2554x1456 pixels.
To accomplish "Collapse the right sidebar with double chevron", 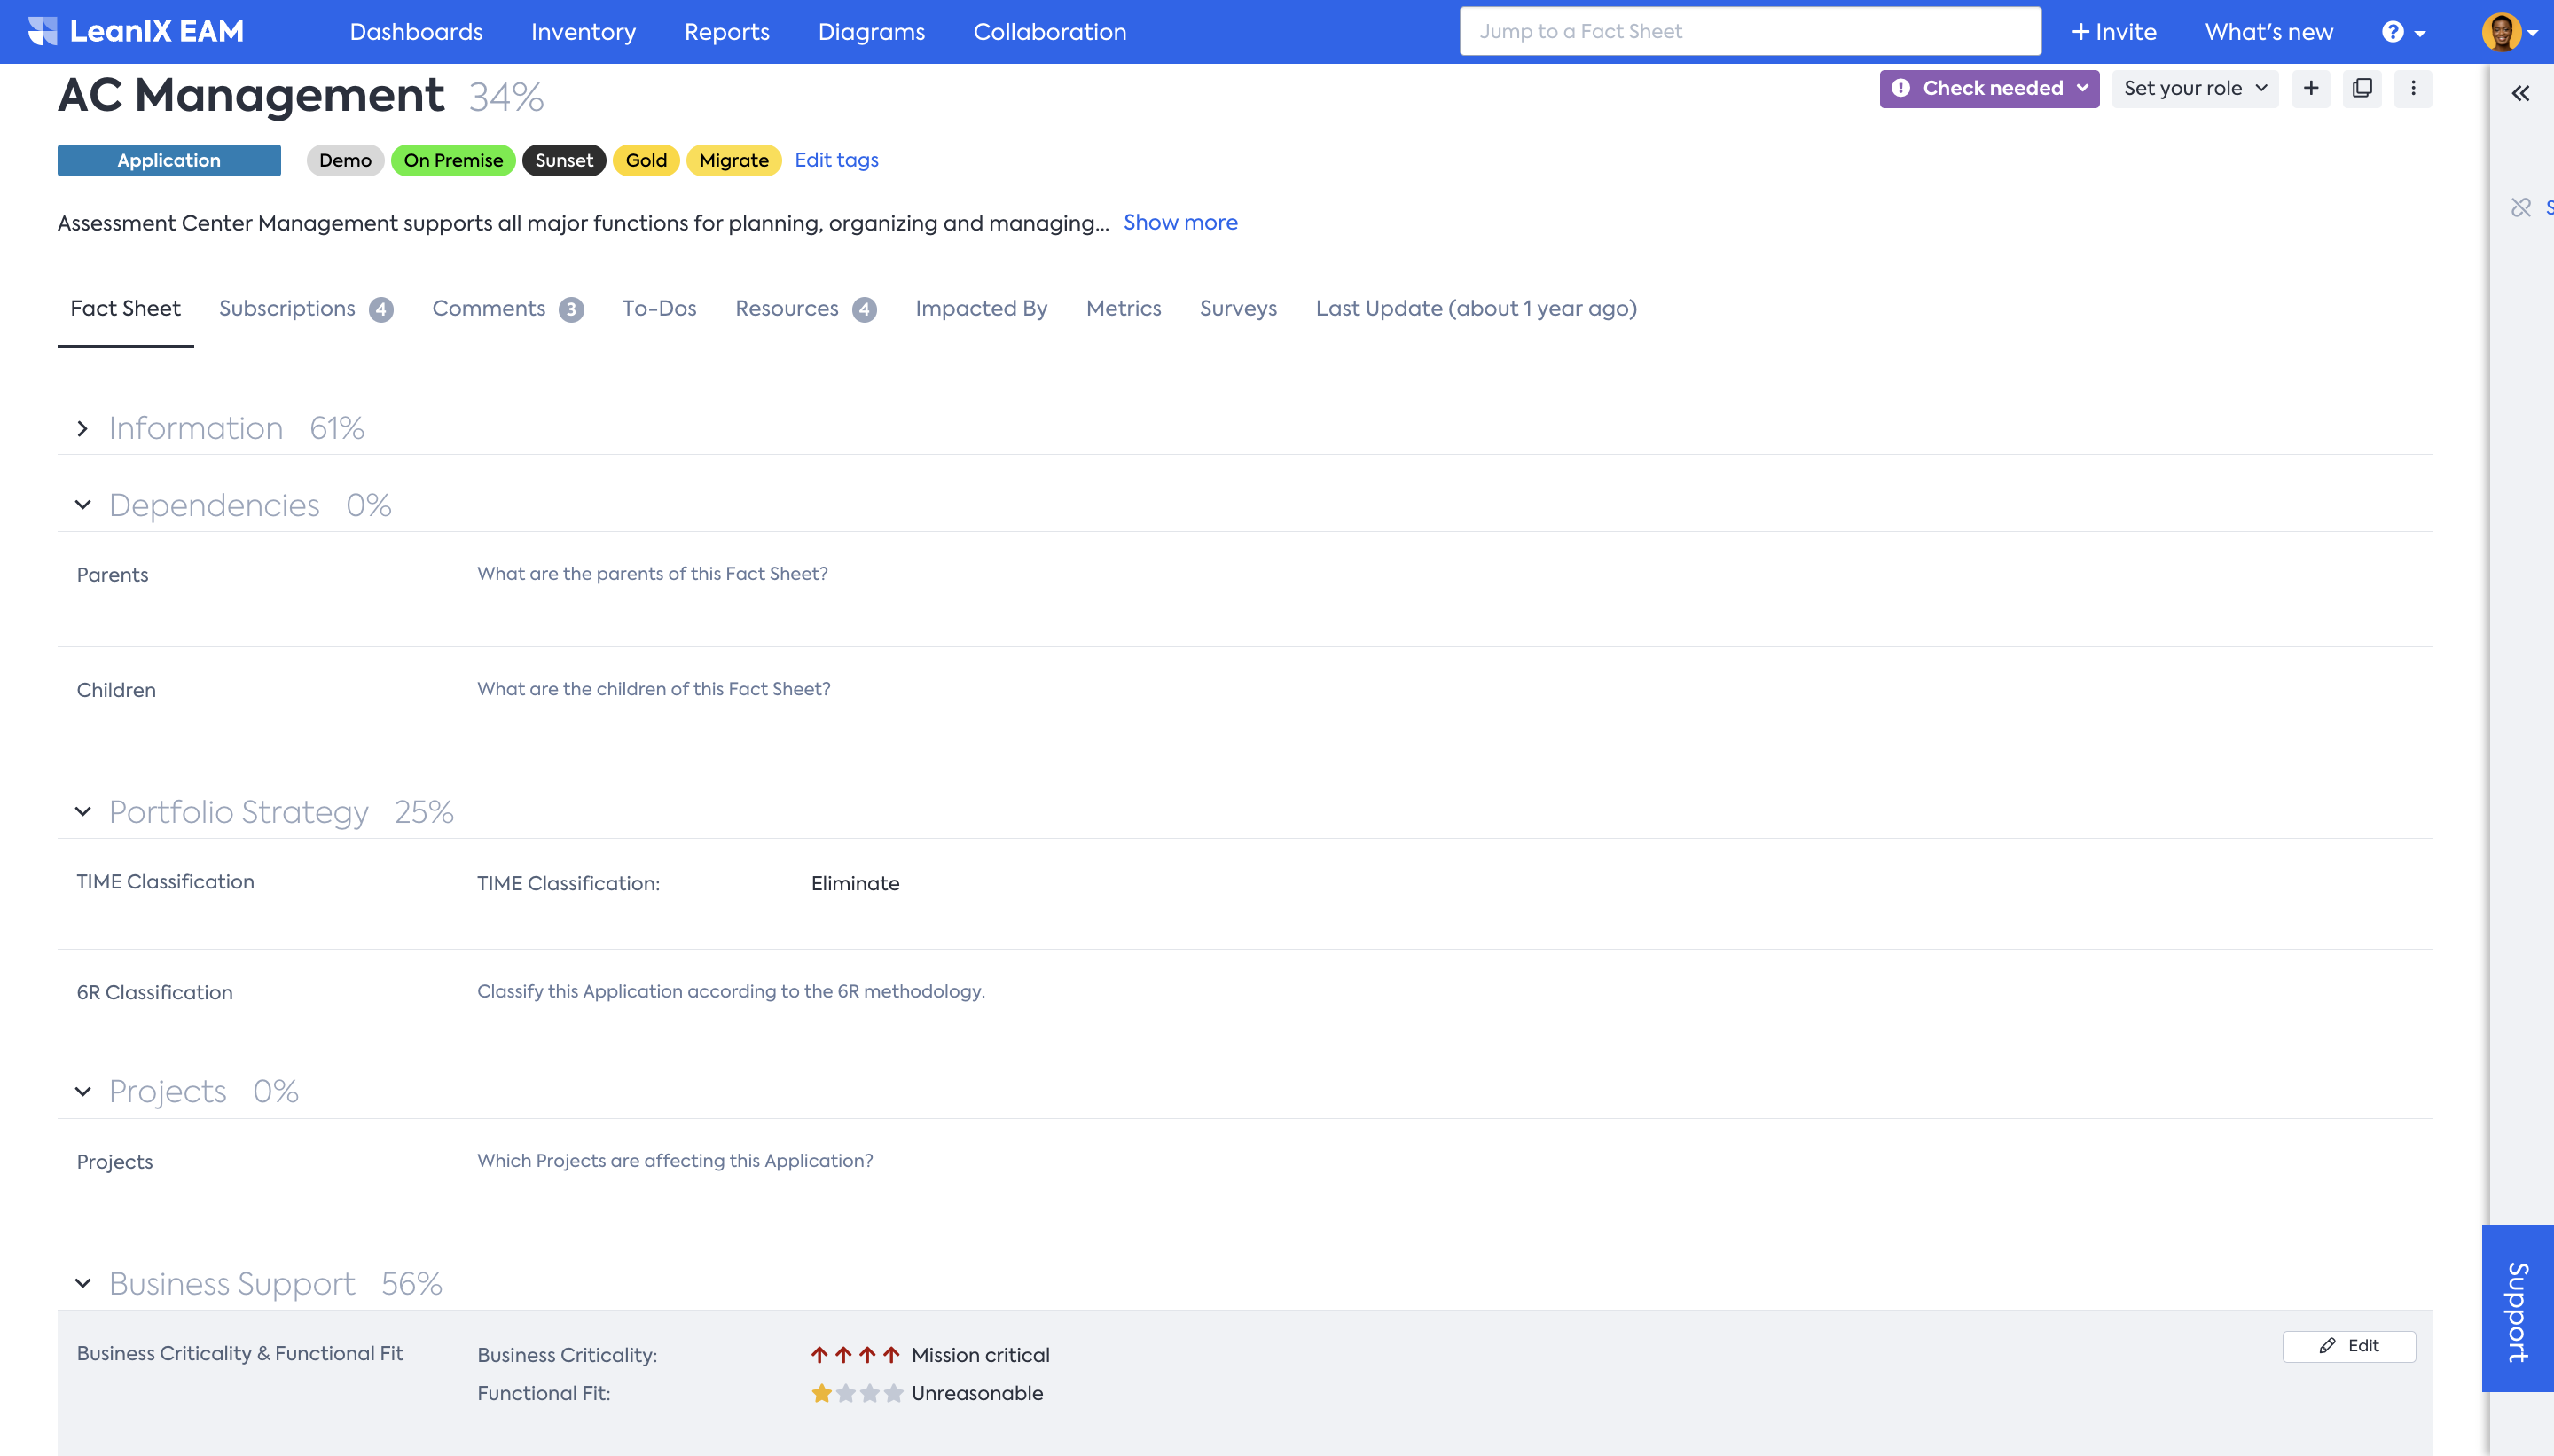I will coord(2520,93).
